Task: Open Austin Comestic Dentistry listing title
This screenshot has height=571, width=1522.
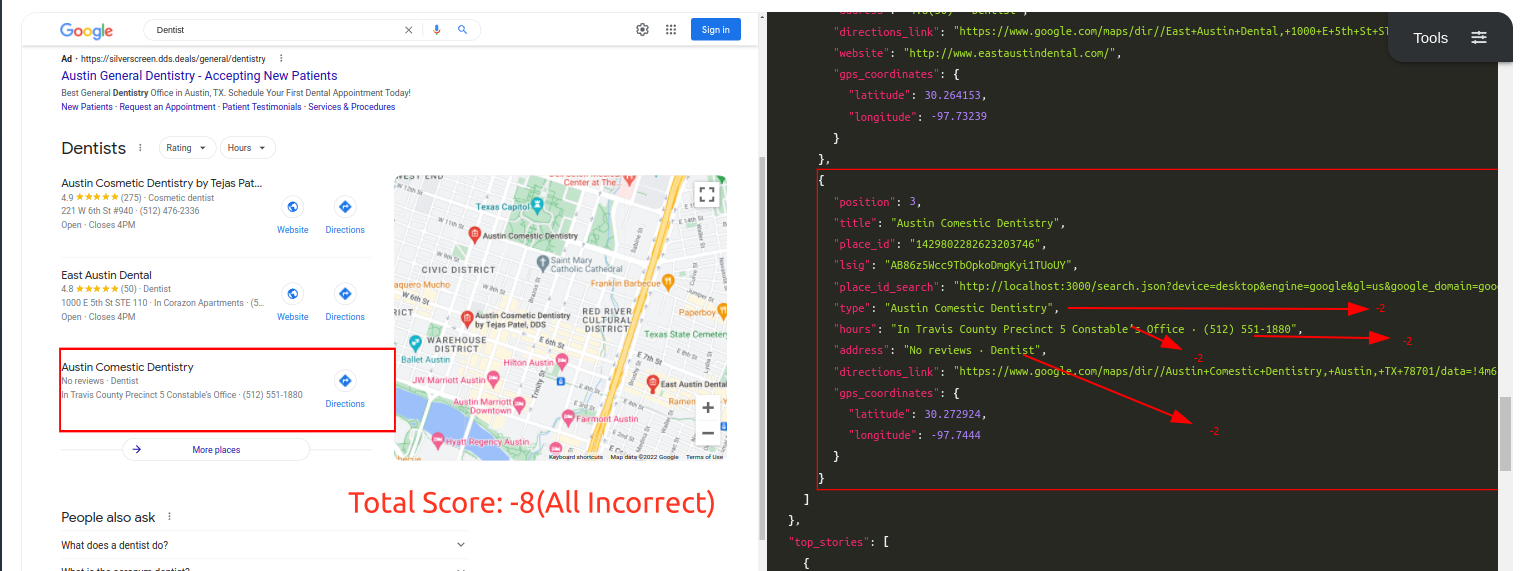Action: pyautogui.click(x=127, y=367)
